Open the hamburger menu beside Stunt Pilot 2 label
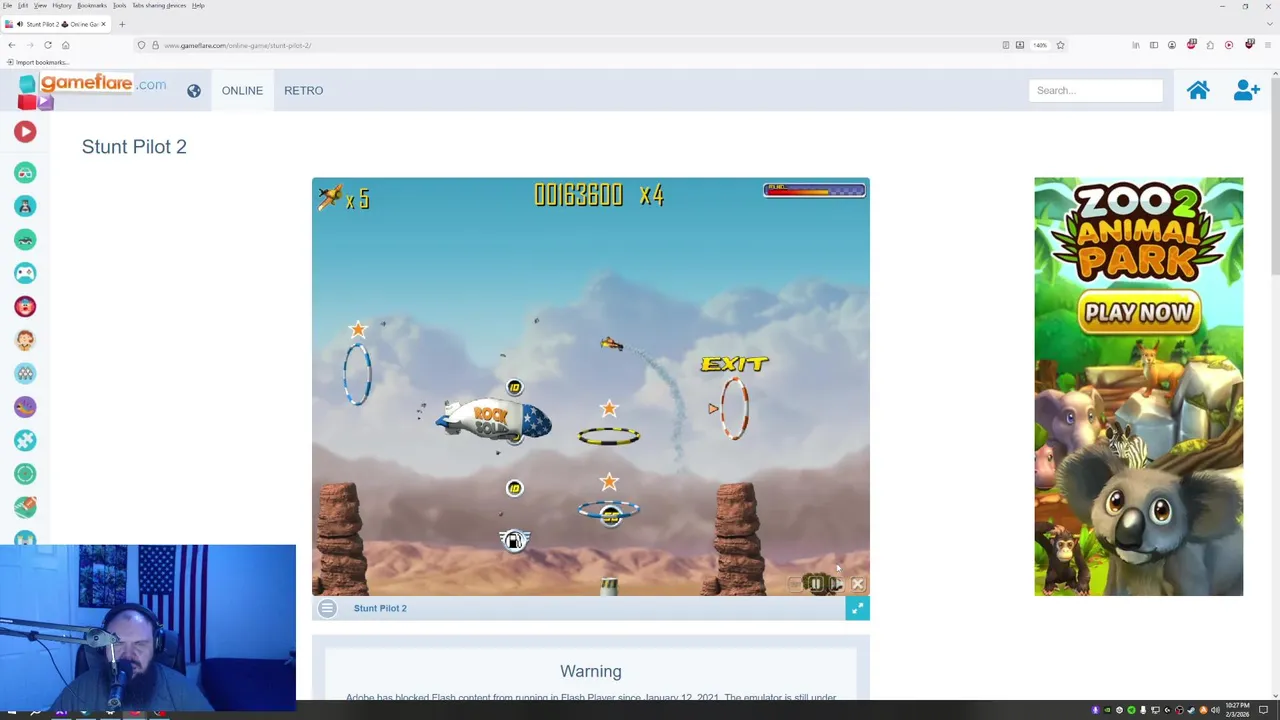This screenshot has width=1280, height=720. pos(327,608)
